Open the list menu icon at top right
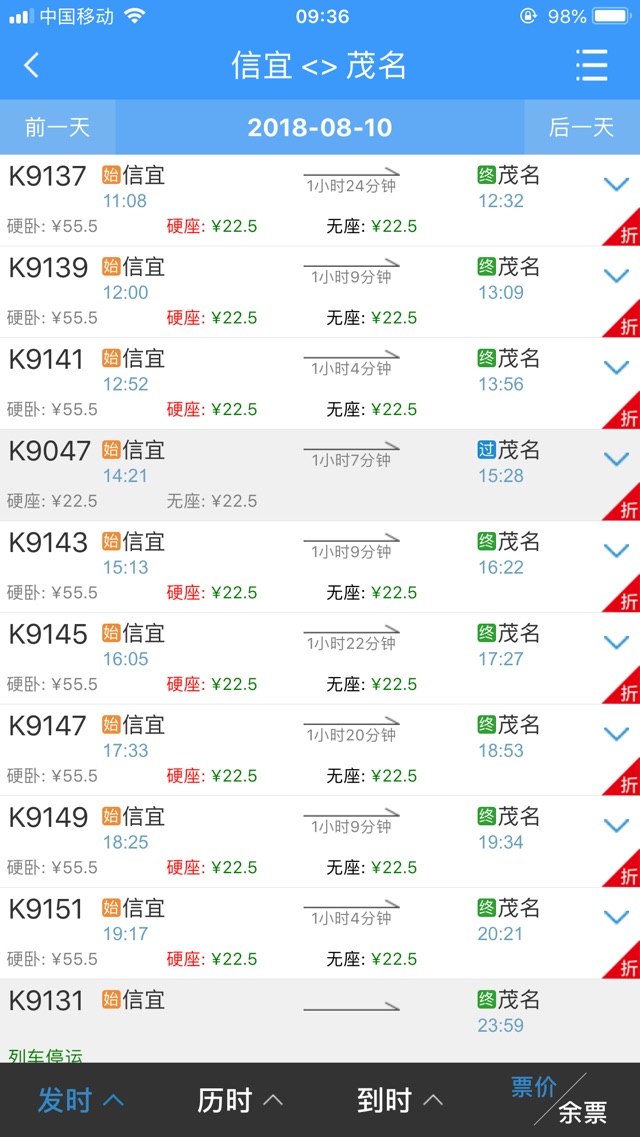The height and width of the screenshot is (1137, 640). pos(591,66)
